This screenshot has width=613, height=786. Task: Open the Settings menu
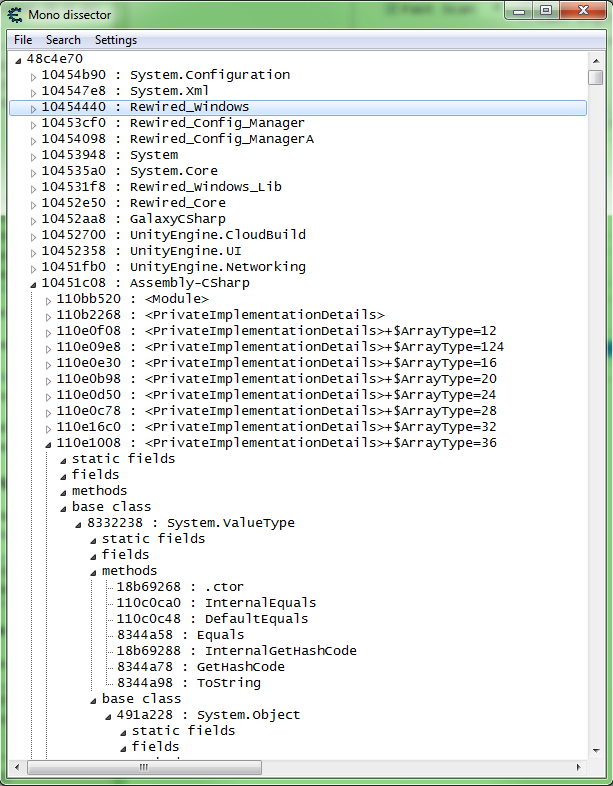116,40
